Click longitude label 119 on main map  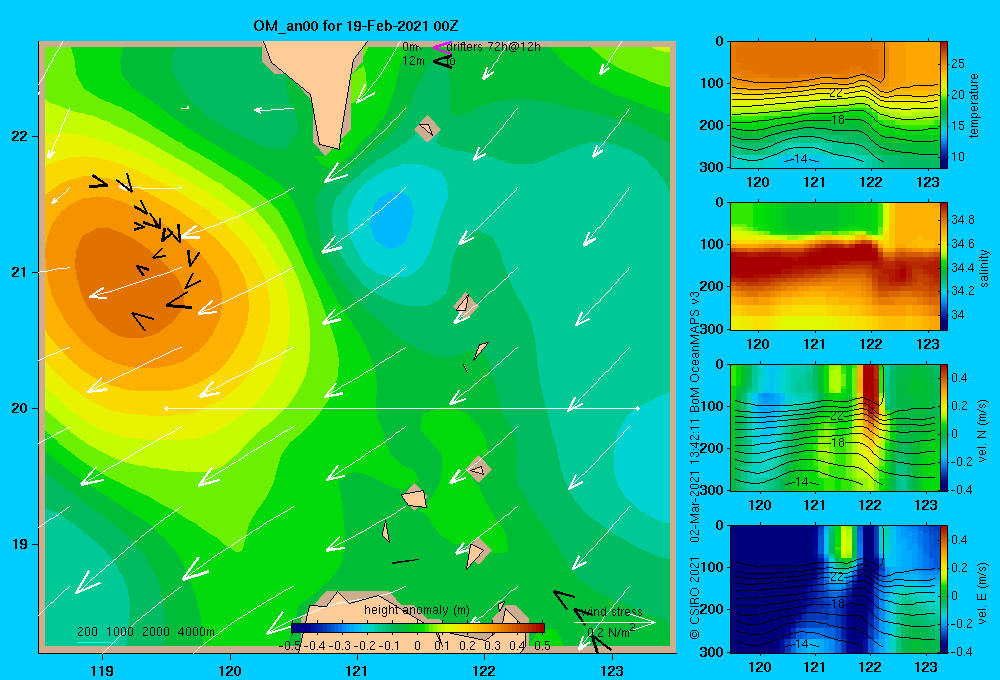tap(102, 670)
